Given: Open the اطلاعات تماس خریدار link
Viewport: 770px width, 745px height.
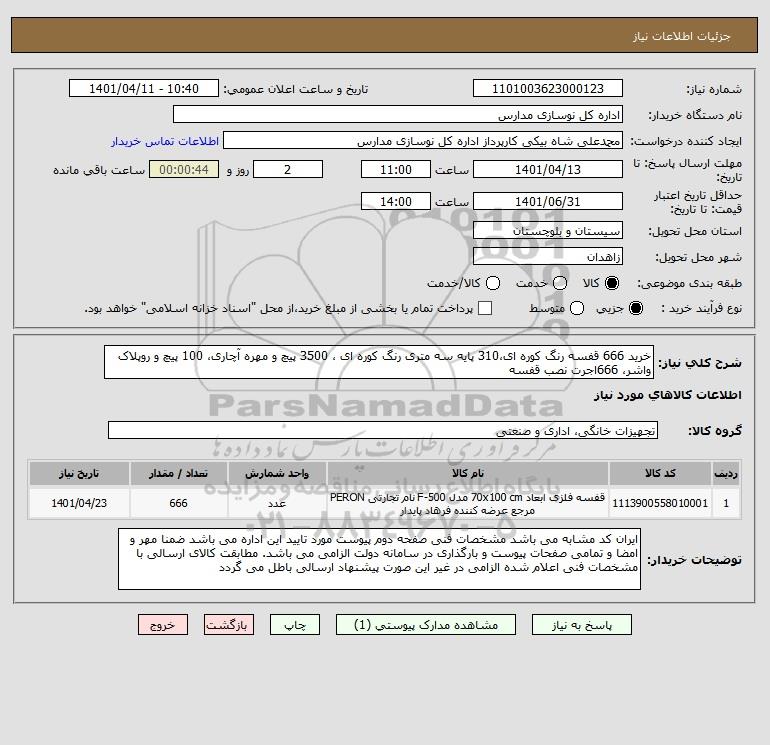Looking at the screenshot, I should coord(165,141).
